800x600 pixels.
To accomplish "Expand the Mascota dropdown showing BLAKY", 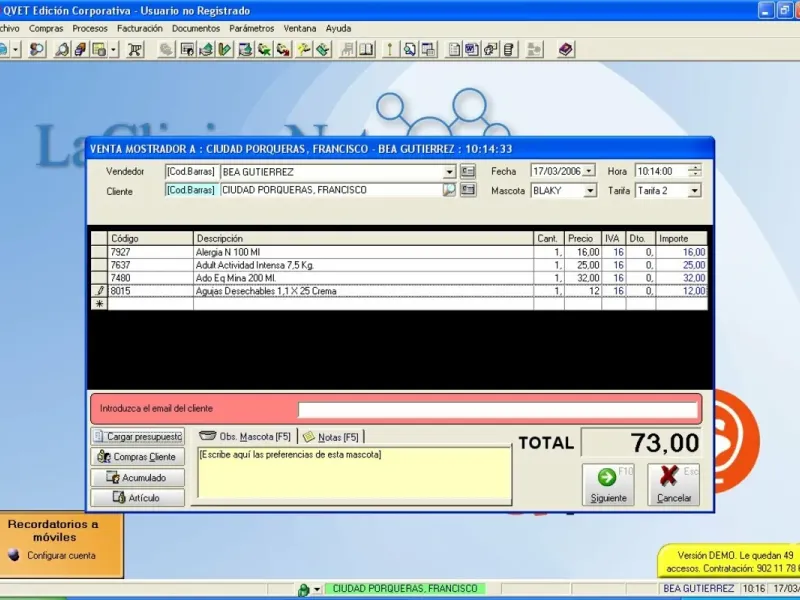I will point(590,191).
